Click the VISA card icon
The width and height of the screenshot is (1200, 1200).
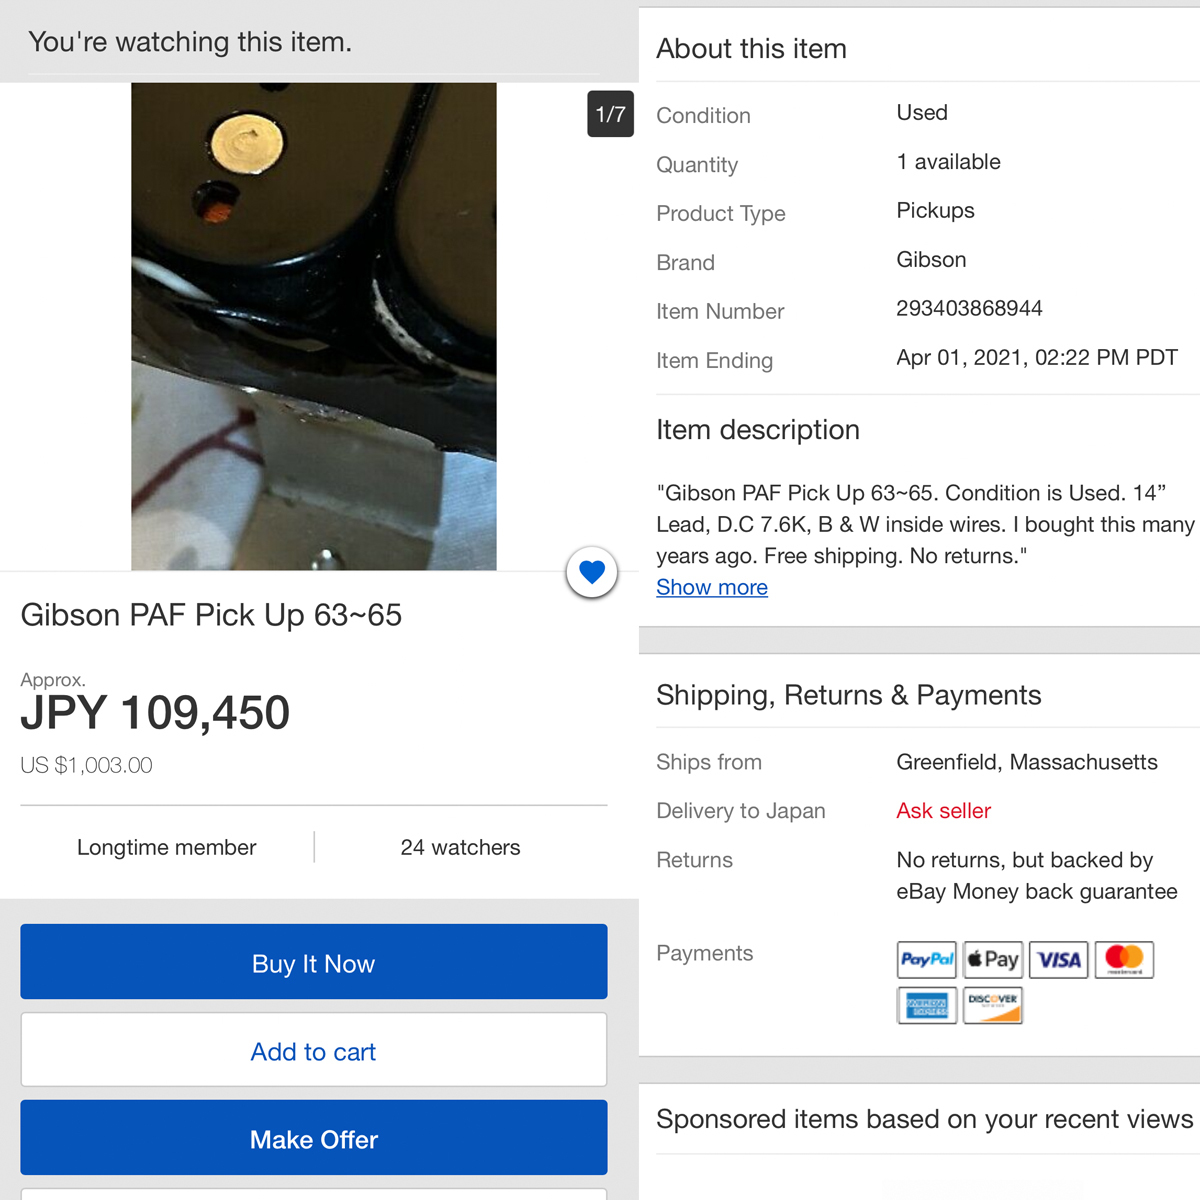pos(1059,960)
